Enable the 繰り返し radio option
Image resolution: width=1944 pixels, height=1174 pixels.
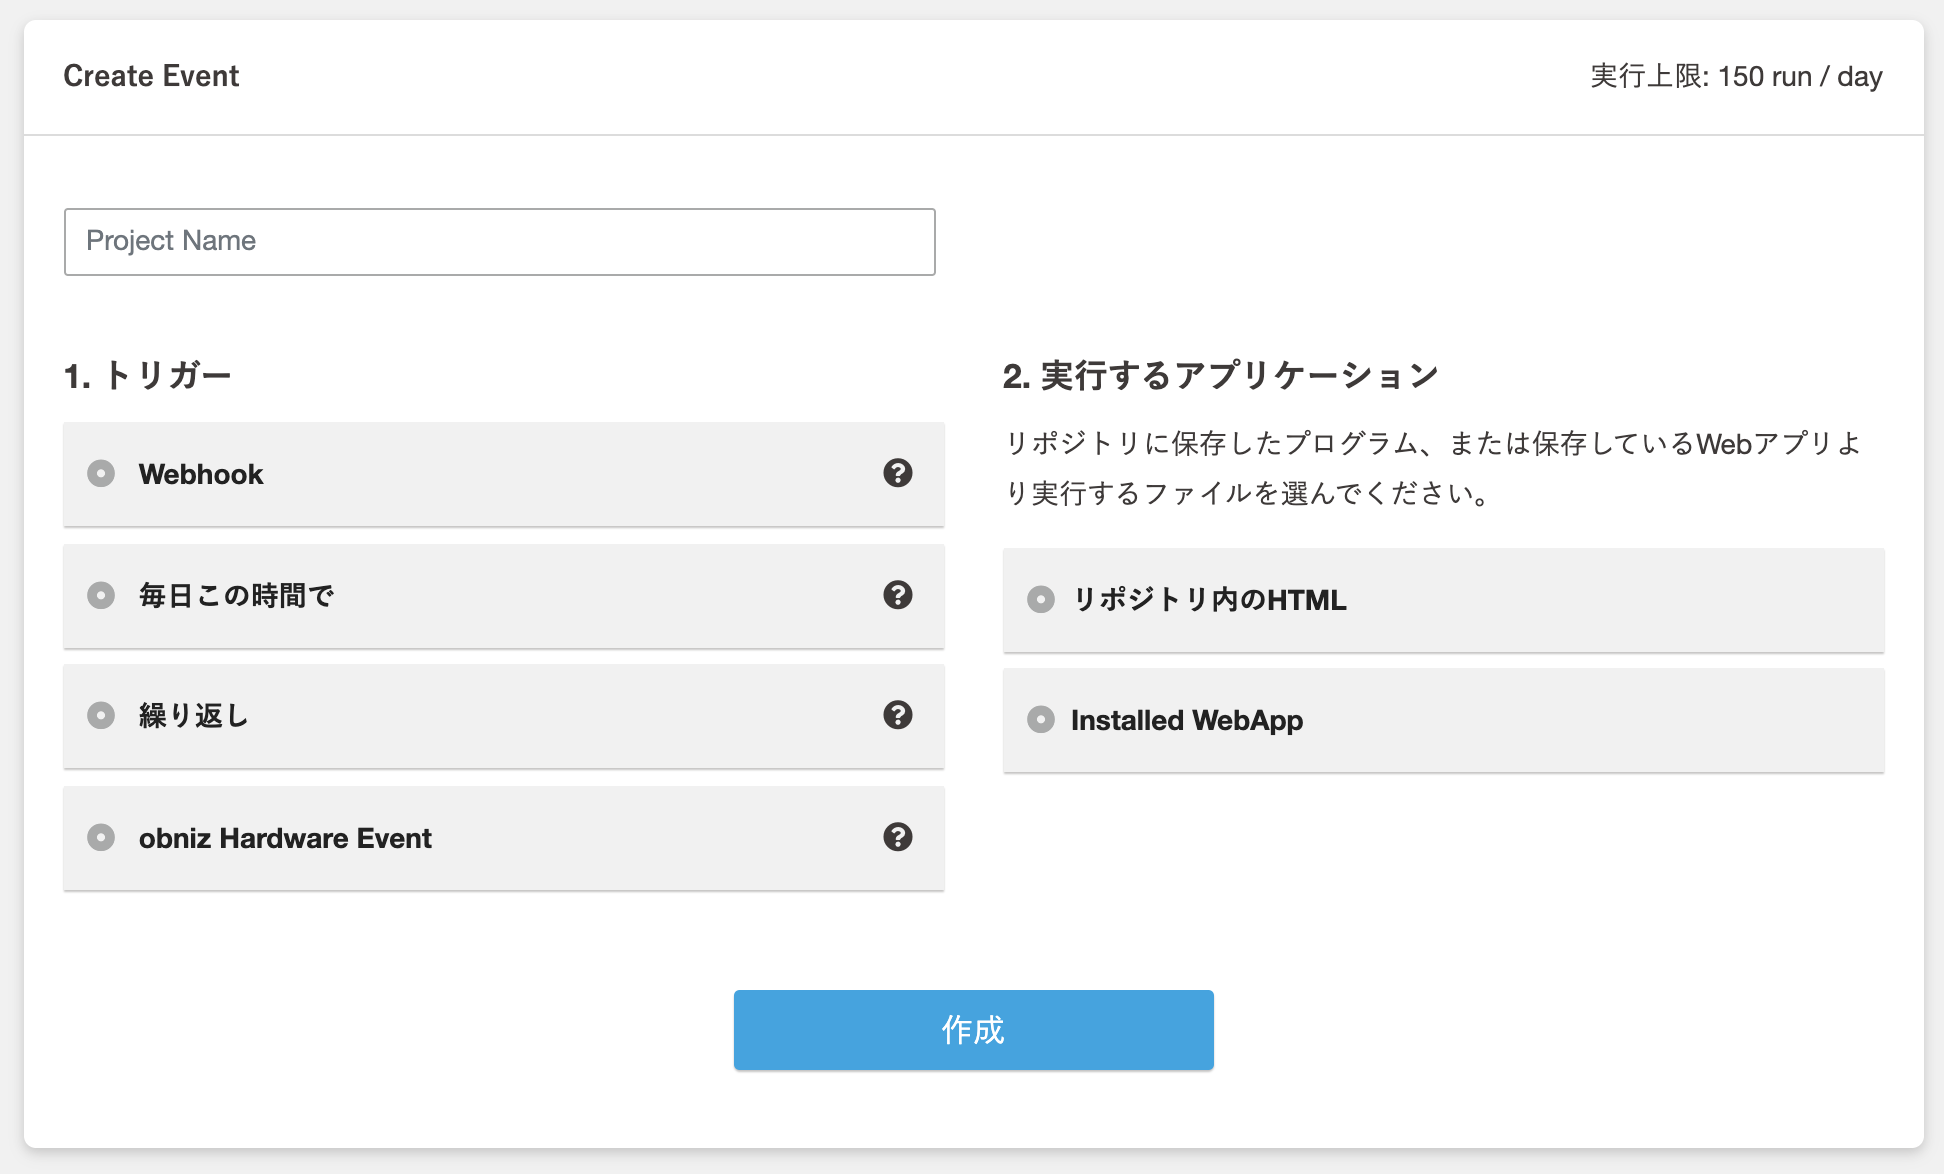point(101,715)
